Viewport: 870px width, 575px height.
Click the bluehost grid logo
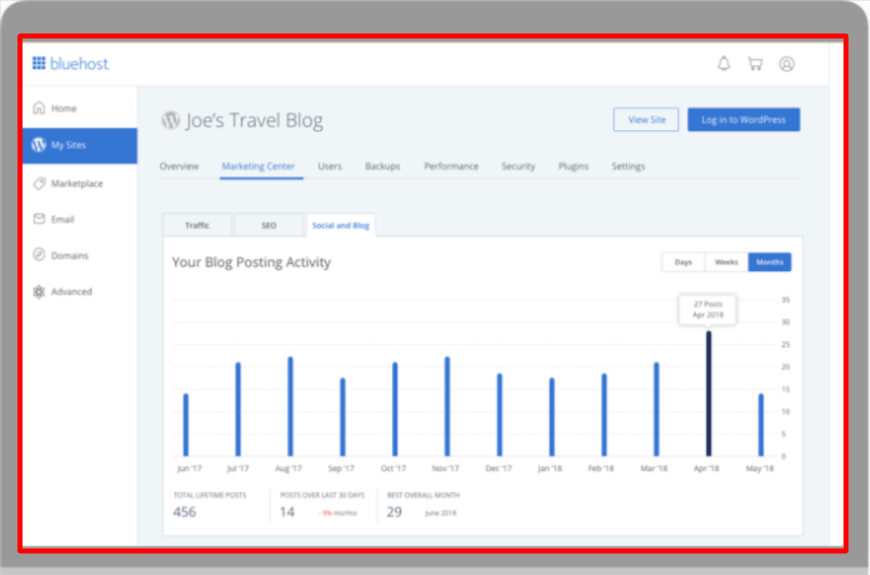pyautogui.click(x=39, y=64)
